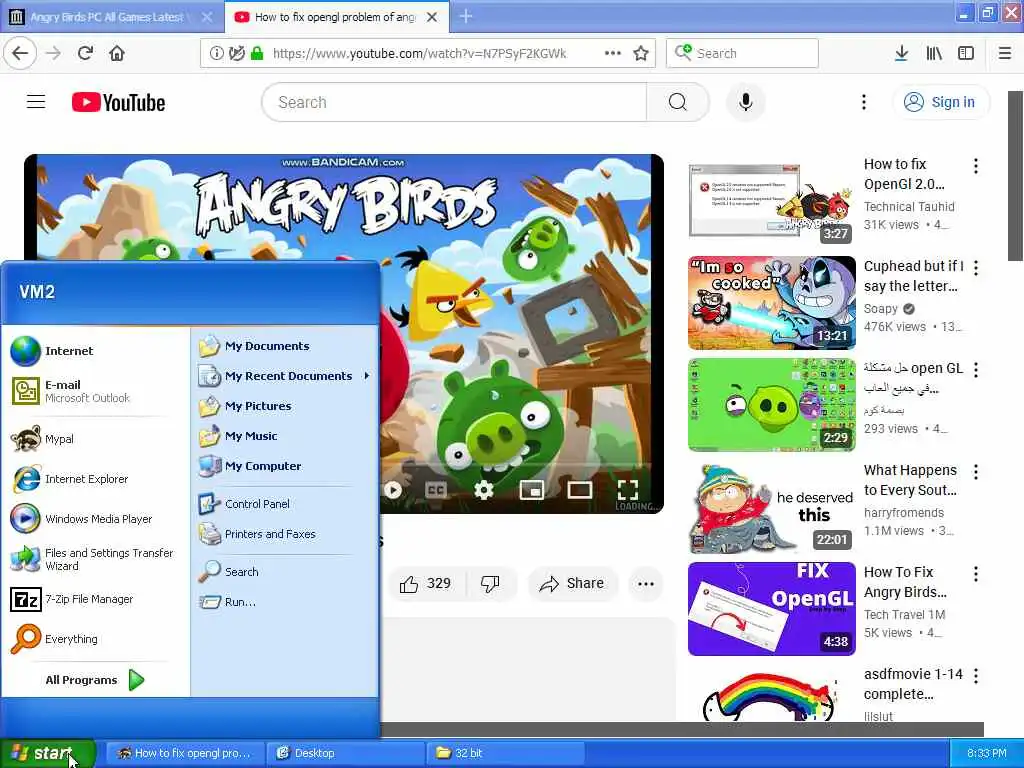
Task: Reload the page with the refresh icon
Action: [85, 54]
